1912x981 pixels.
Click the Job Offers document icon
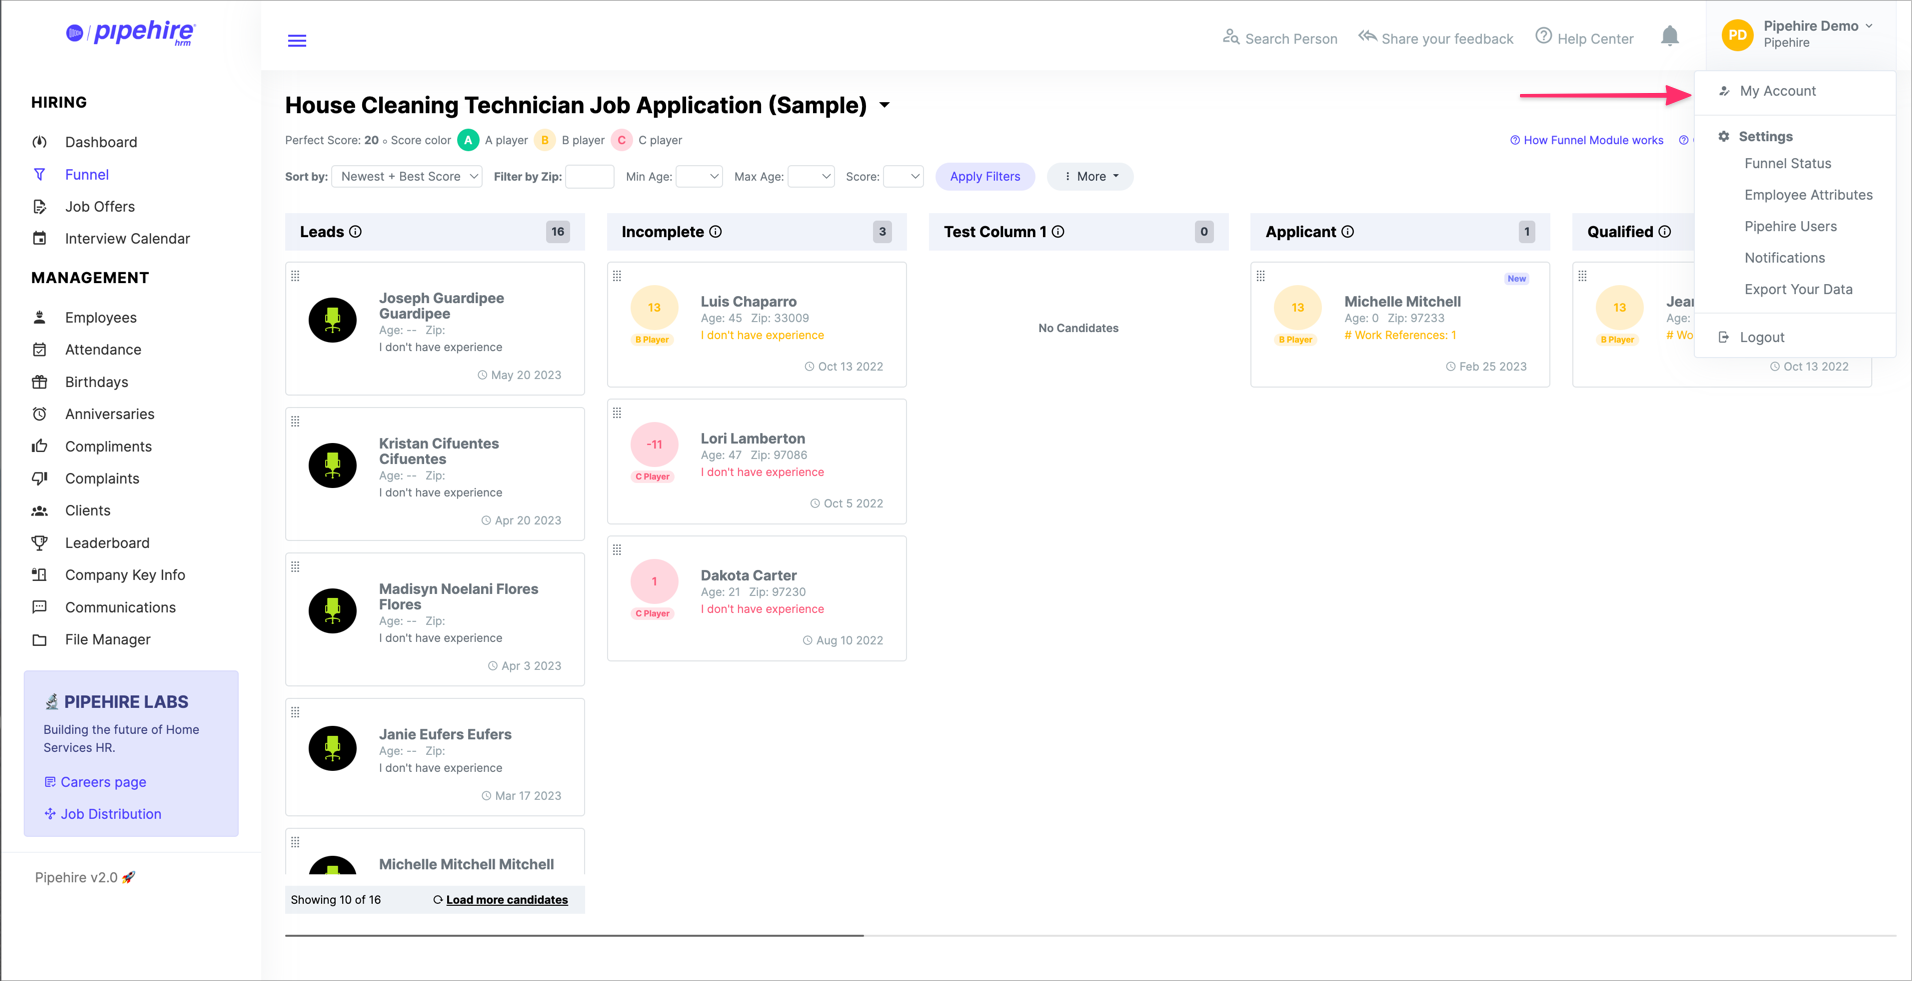40,206
